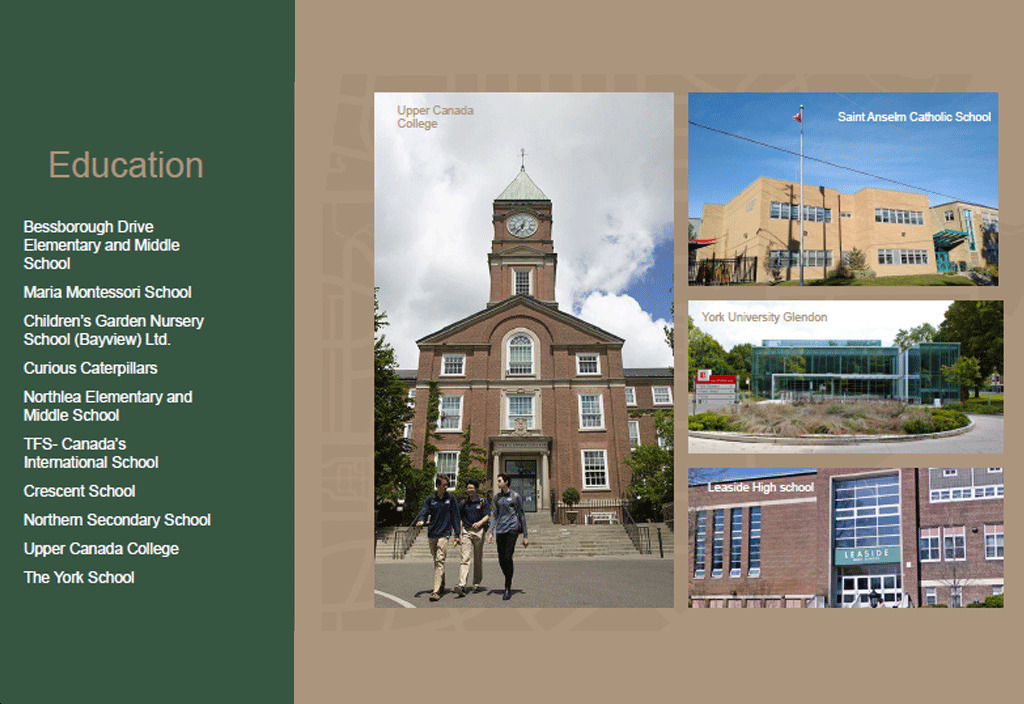Click the Leaside High school caption
Image resolution: width=1024 pixels, height=704 pixels.
pos(761,487)
